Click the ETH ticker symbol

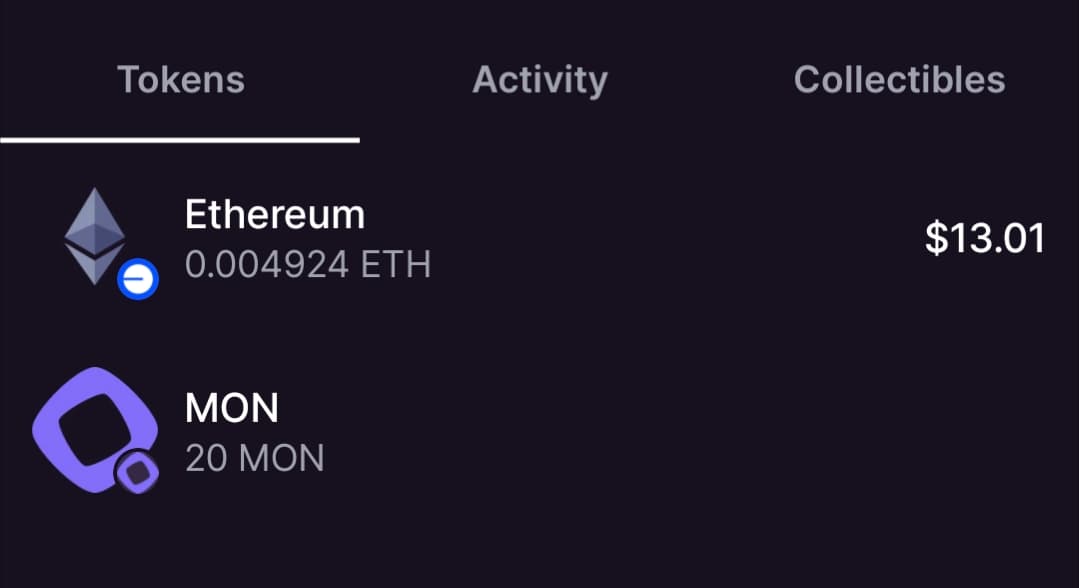coord(396,265)
